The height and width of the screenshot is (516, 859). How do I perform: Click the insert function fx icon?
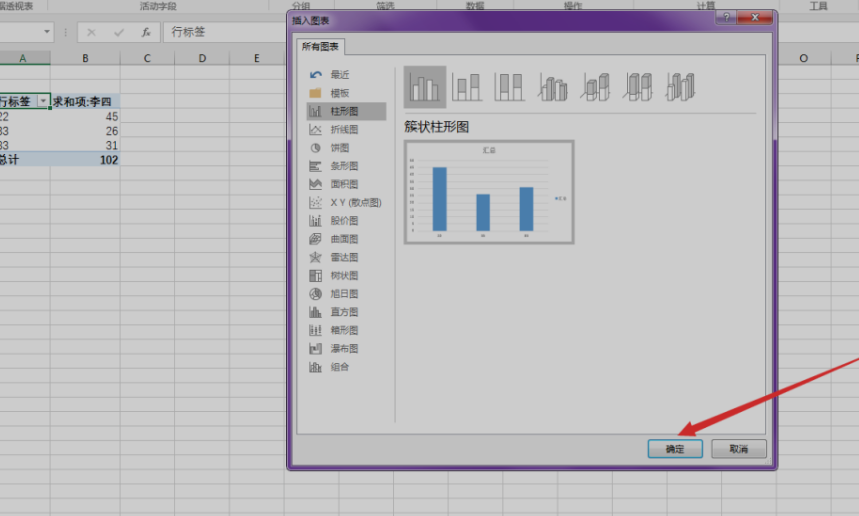click(146, 32)
